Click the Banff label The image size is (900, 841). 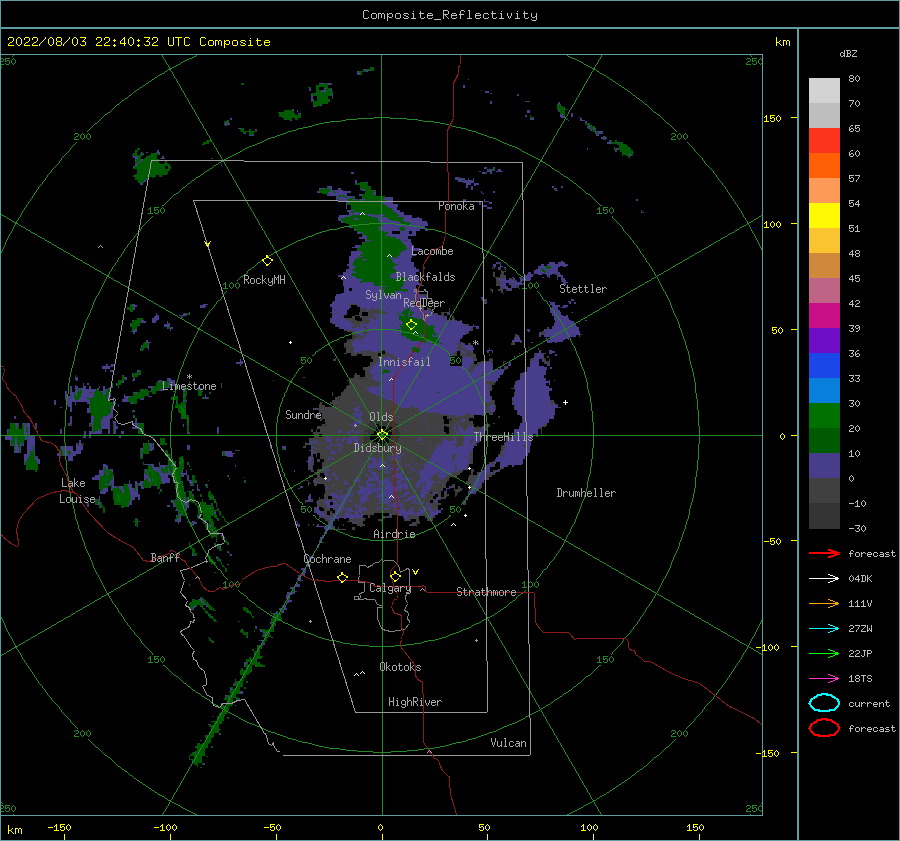[165, 557]
